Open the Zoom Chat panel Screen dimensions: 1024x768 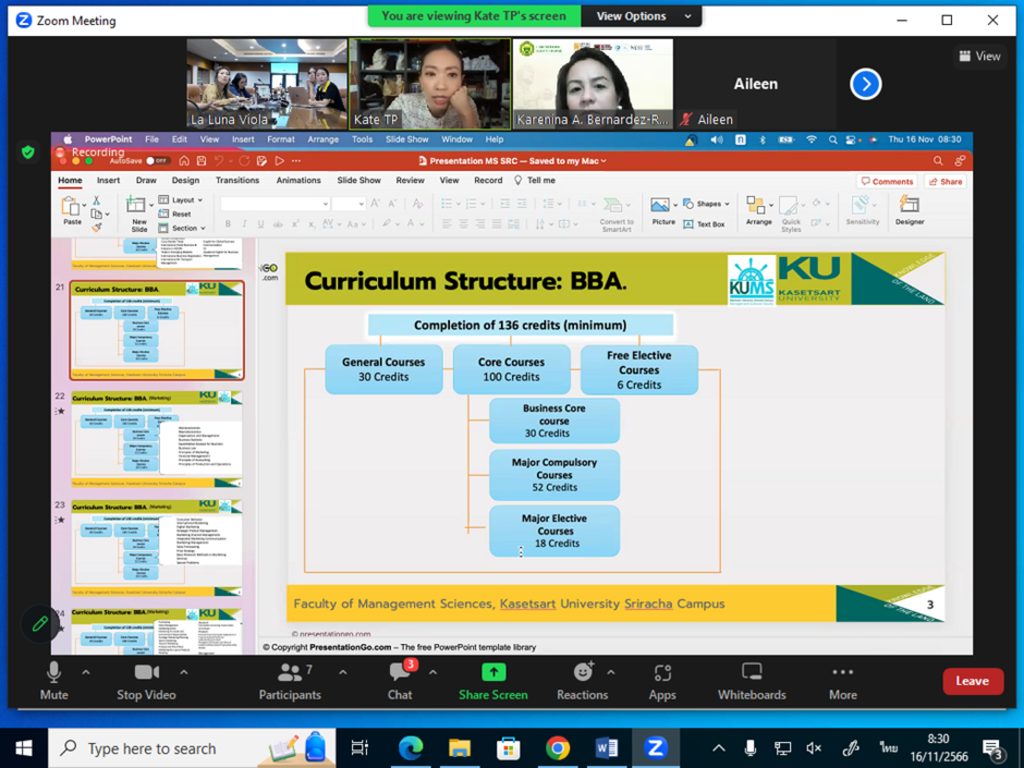pyautogui.click(x=400, y=681)
